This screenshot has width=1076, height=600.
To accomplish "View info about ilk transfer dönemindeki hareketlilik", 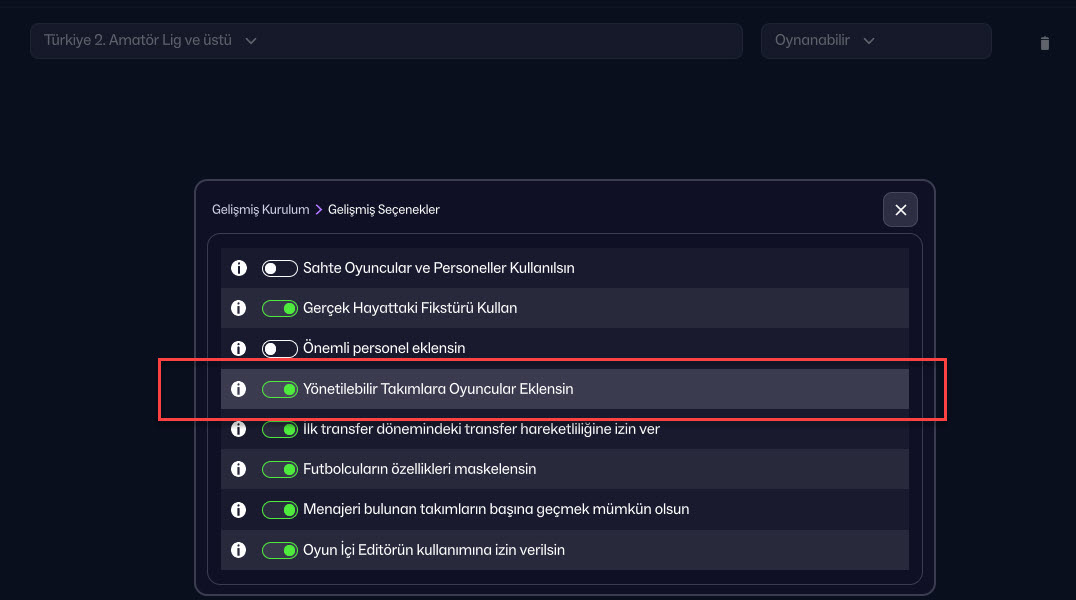I will pos(238,429).
